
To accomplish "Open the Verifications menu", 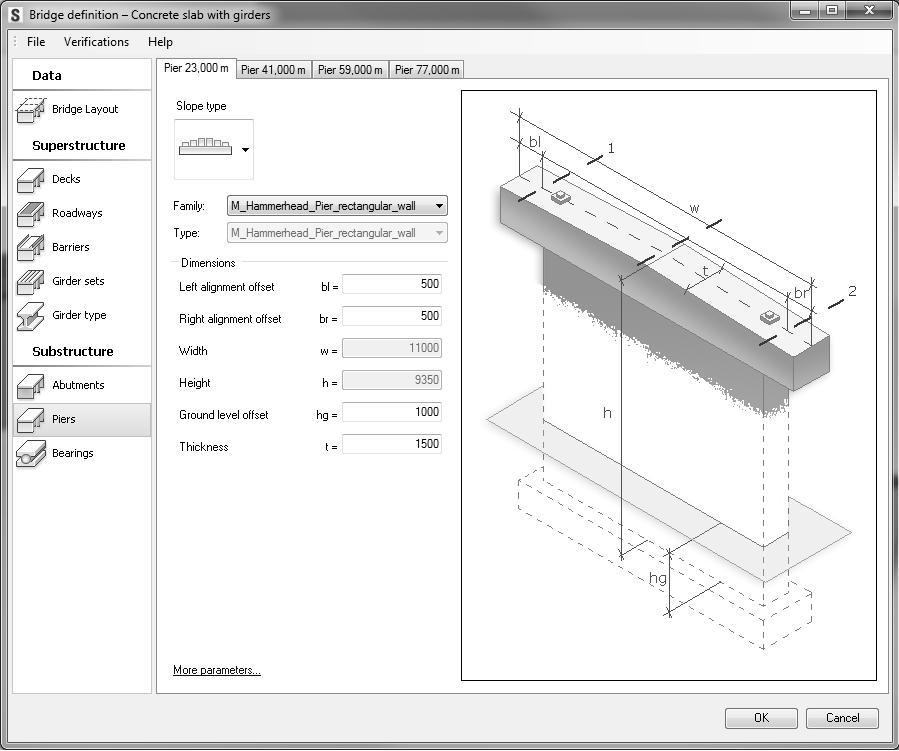I will click(96, 42).
